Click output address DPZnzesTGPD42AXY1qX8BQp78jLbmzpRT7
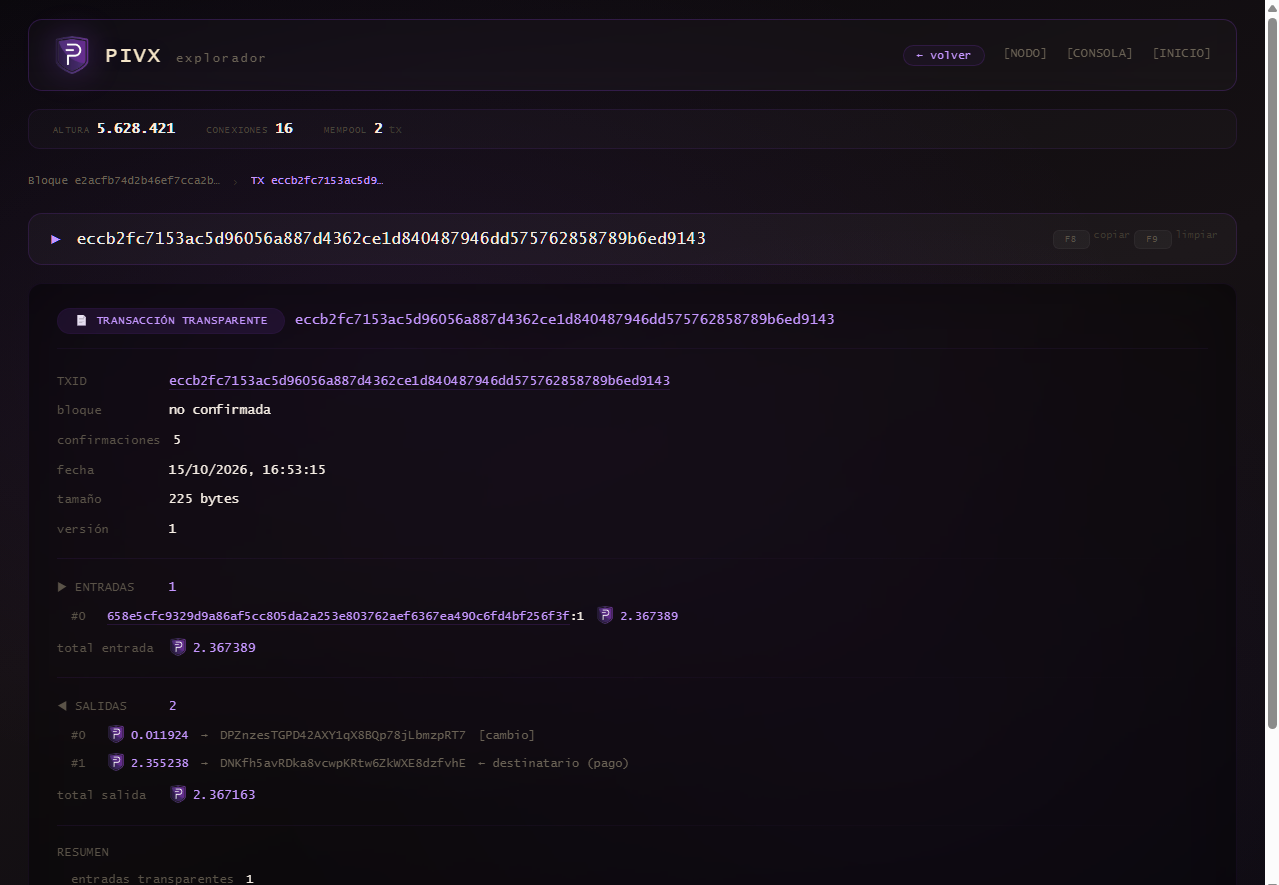Viewport: 1279px width, 885px height. click(343, 735)
